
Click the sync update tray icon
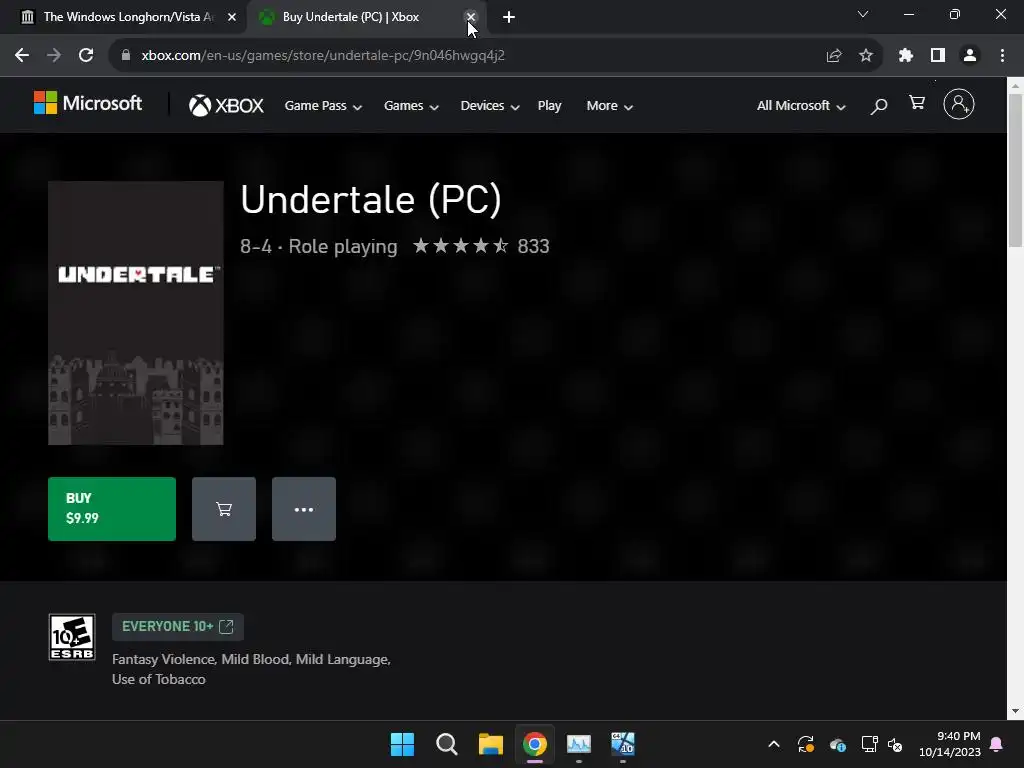point(806,744)
